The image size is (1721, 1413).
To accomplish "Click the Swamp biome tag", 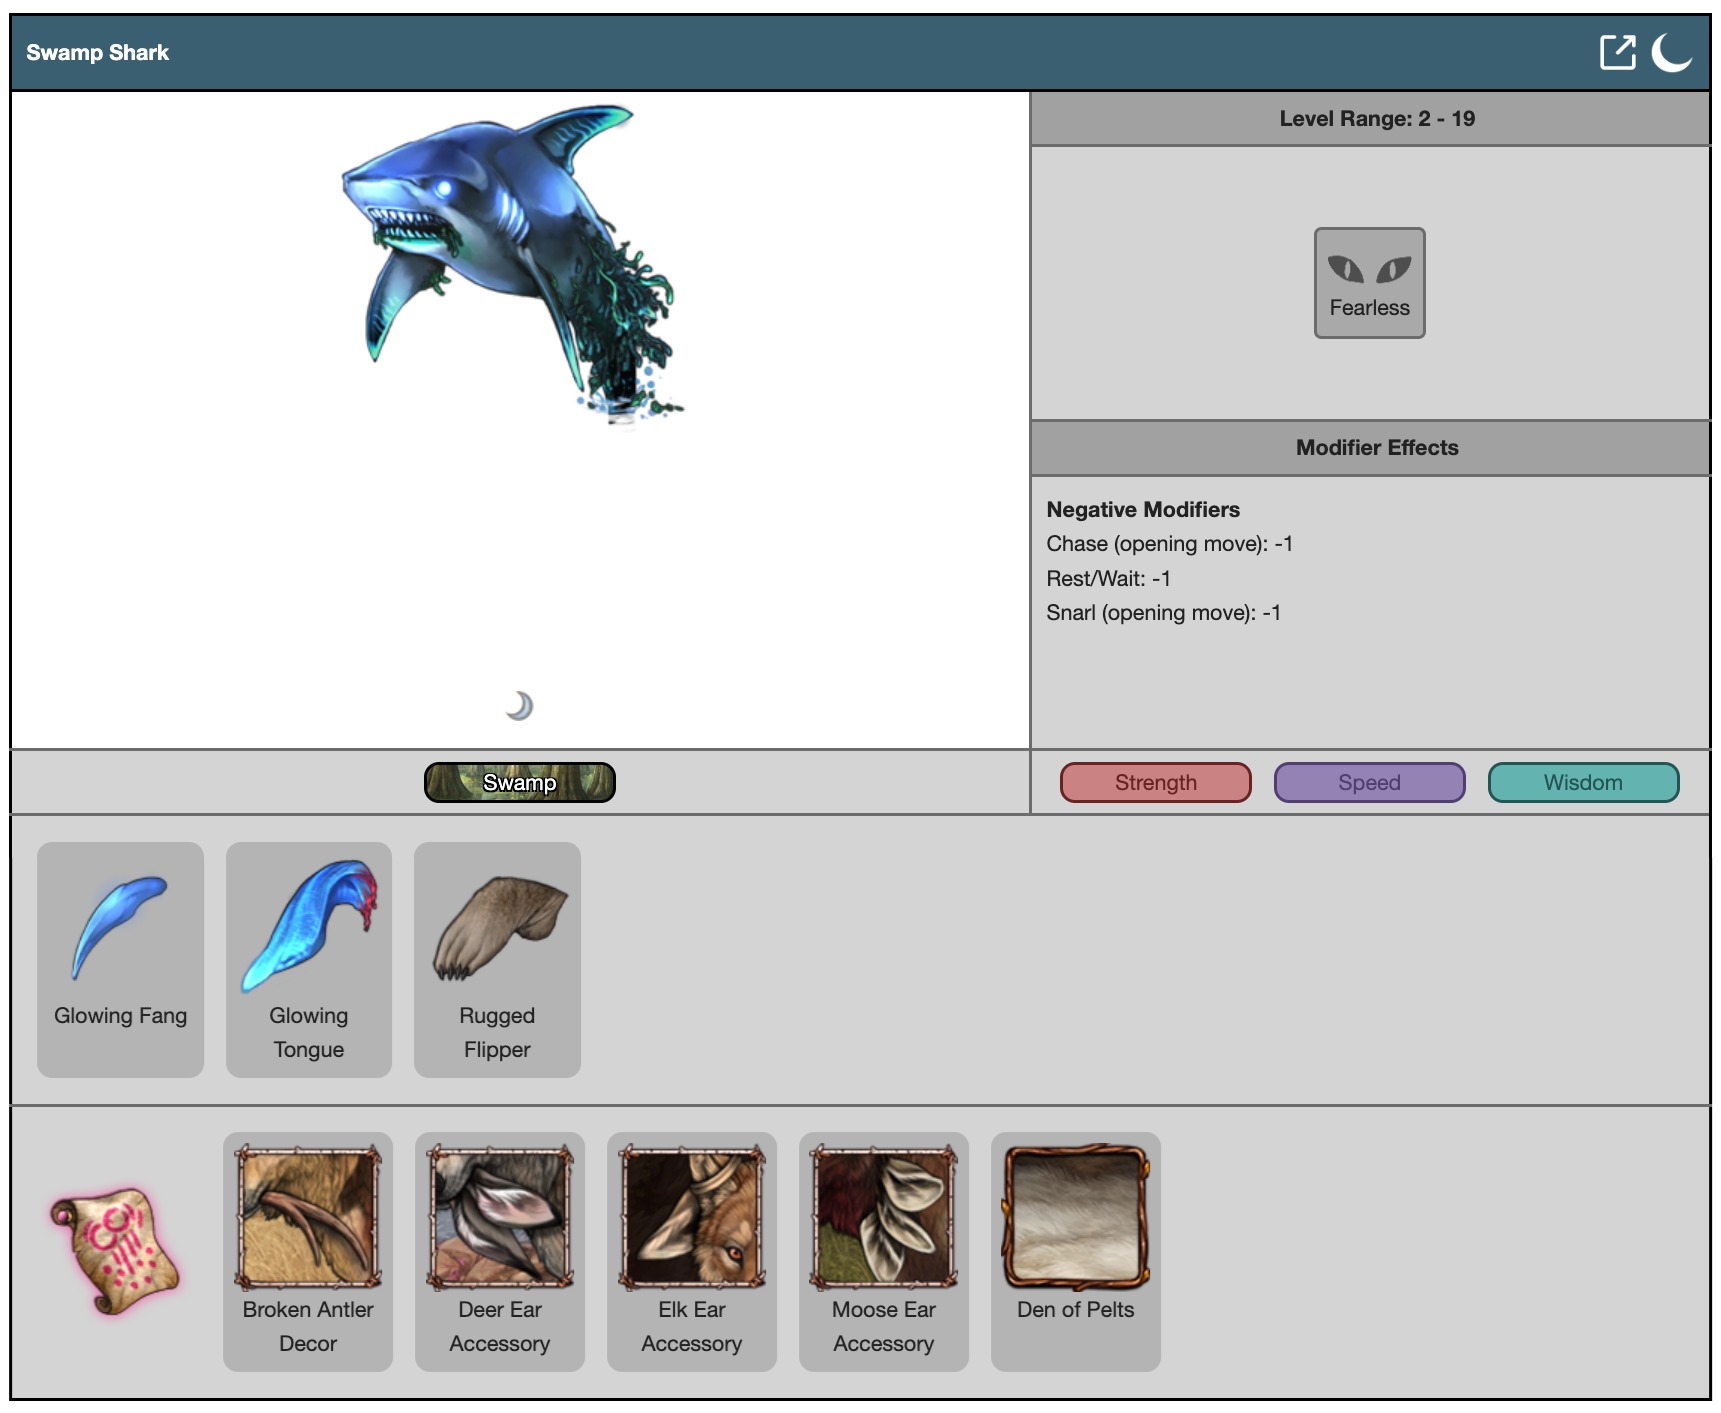I will pyautogui.click(x=519, y=782).
